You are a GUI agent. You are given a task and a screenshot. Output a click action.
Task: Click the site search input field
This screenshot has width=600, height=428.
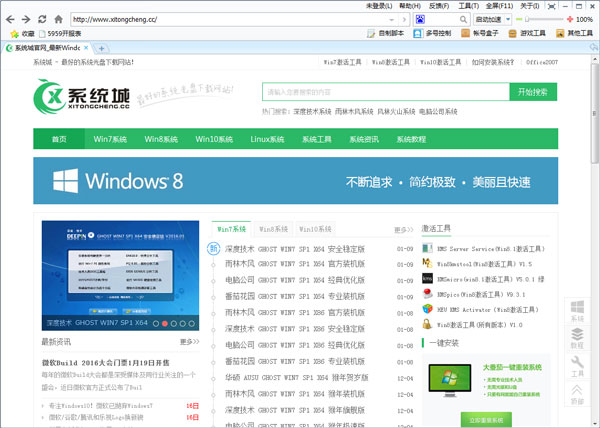tap(386, 92)
